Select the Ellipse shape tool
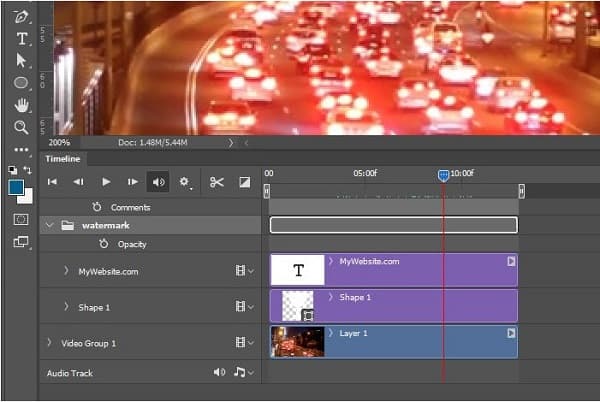The width and height of the screenshot is (600, 402). pos(21,83)
